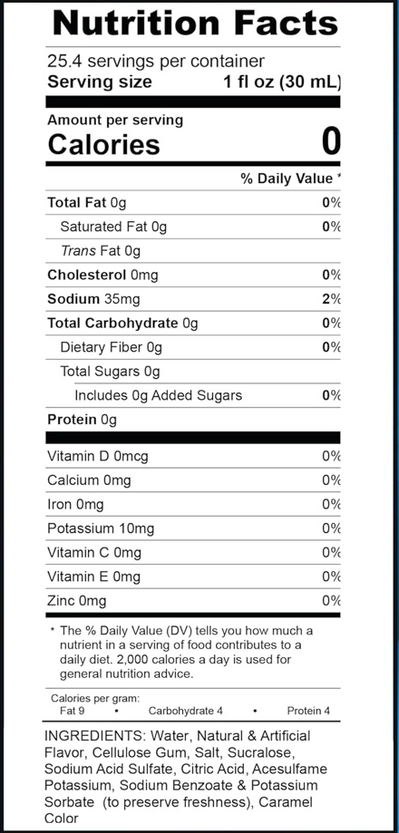This screenshot has width=399, height=833.
Task: Click the Nutrition Facts heading
Action: [195, 23]
